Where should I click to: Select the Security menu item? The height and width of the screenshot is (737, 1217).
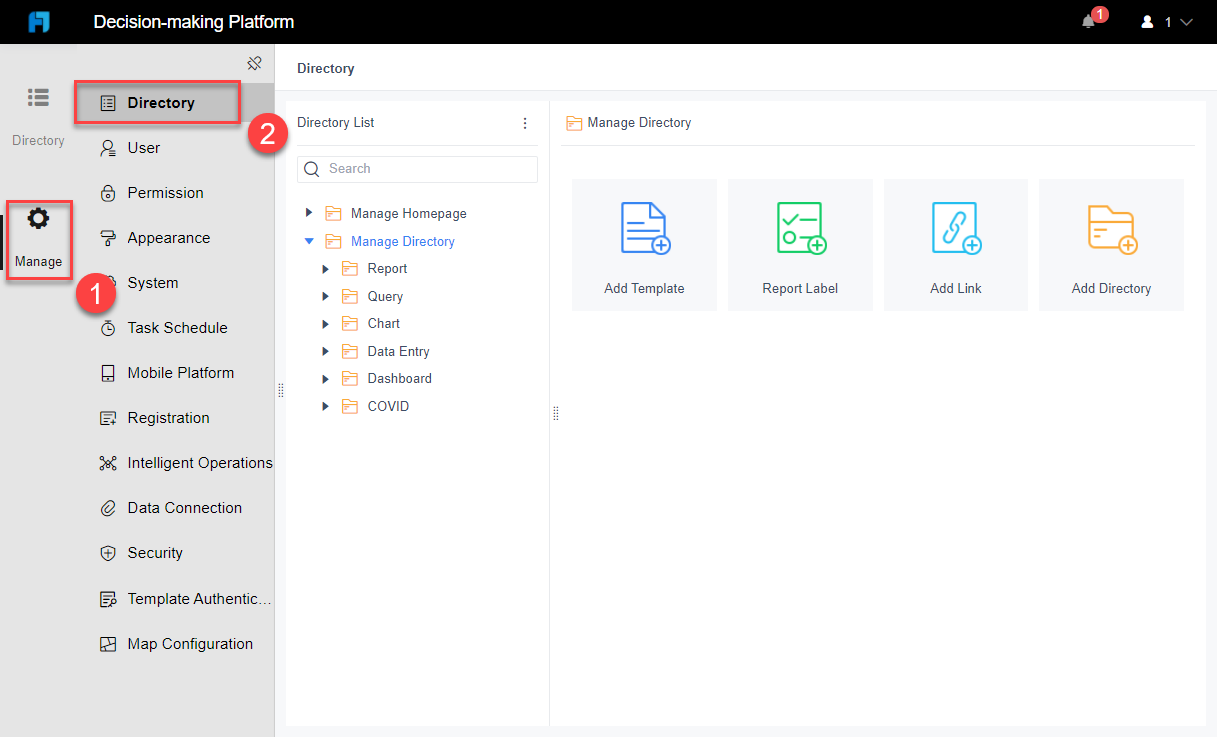155,552
